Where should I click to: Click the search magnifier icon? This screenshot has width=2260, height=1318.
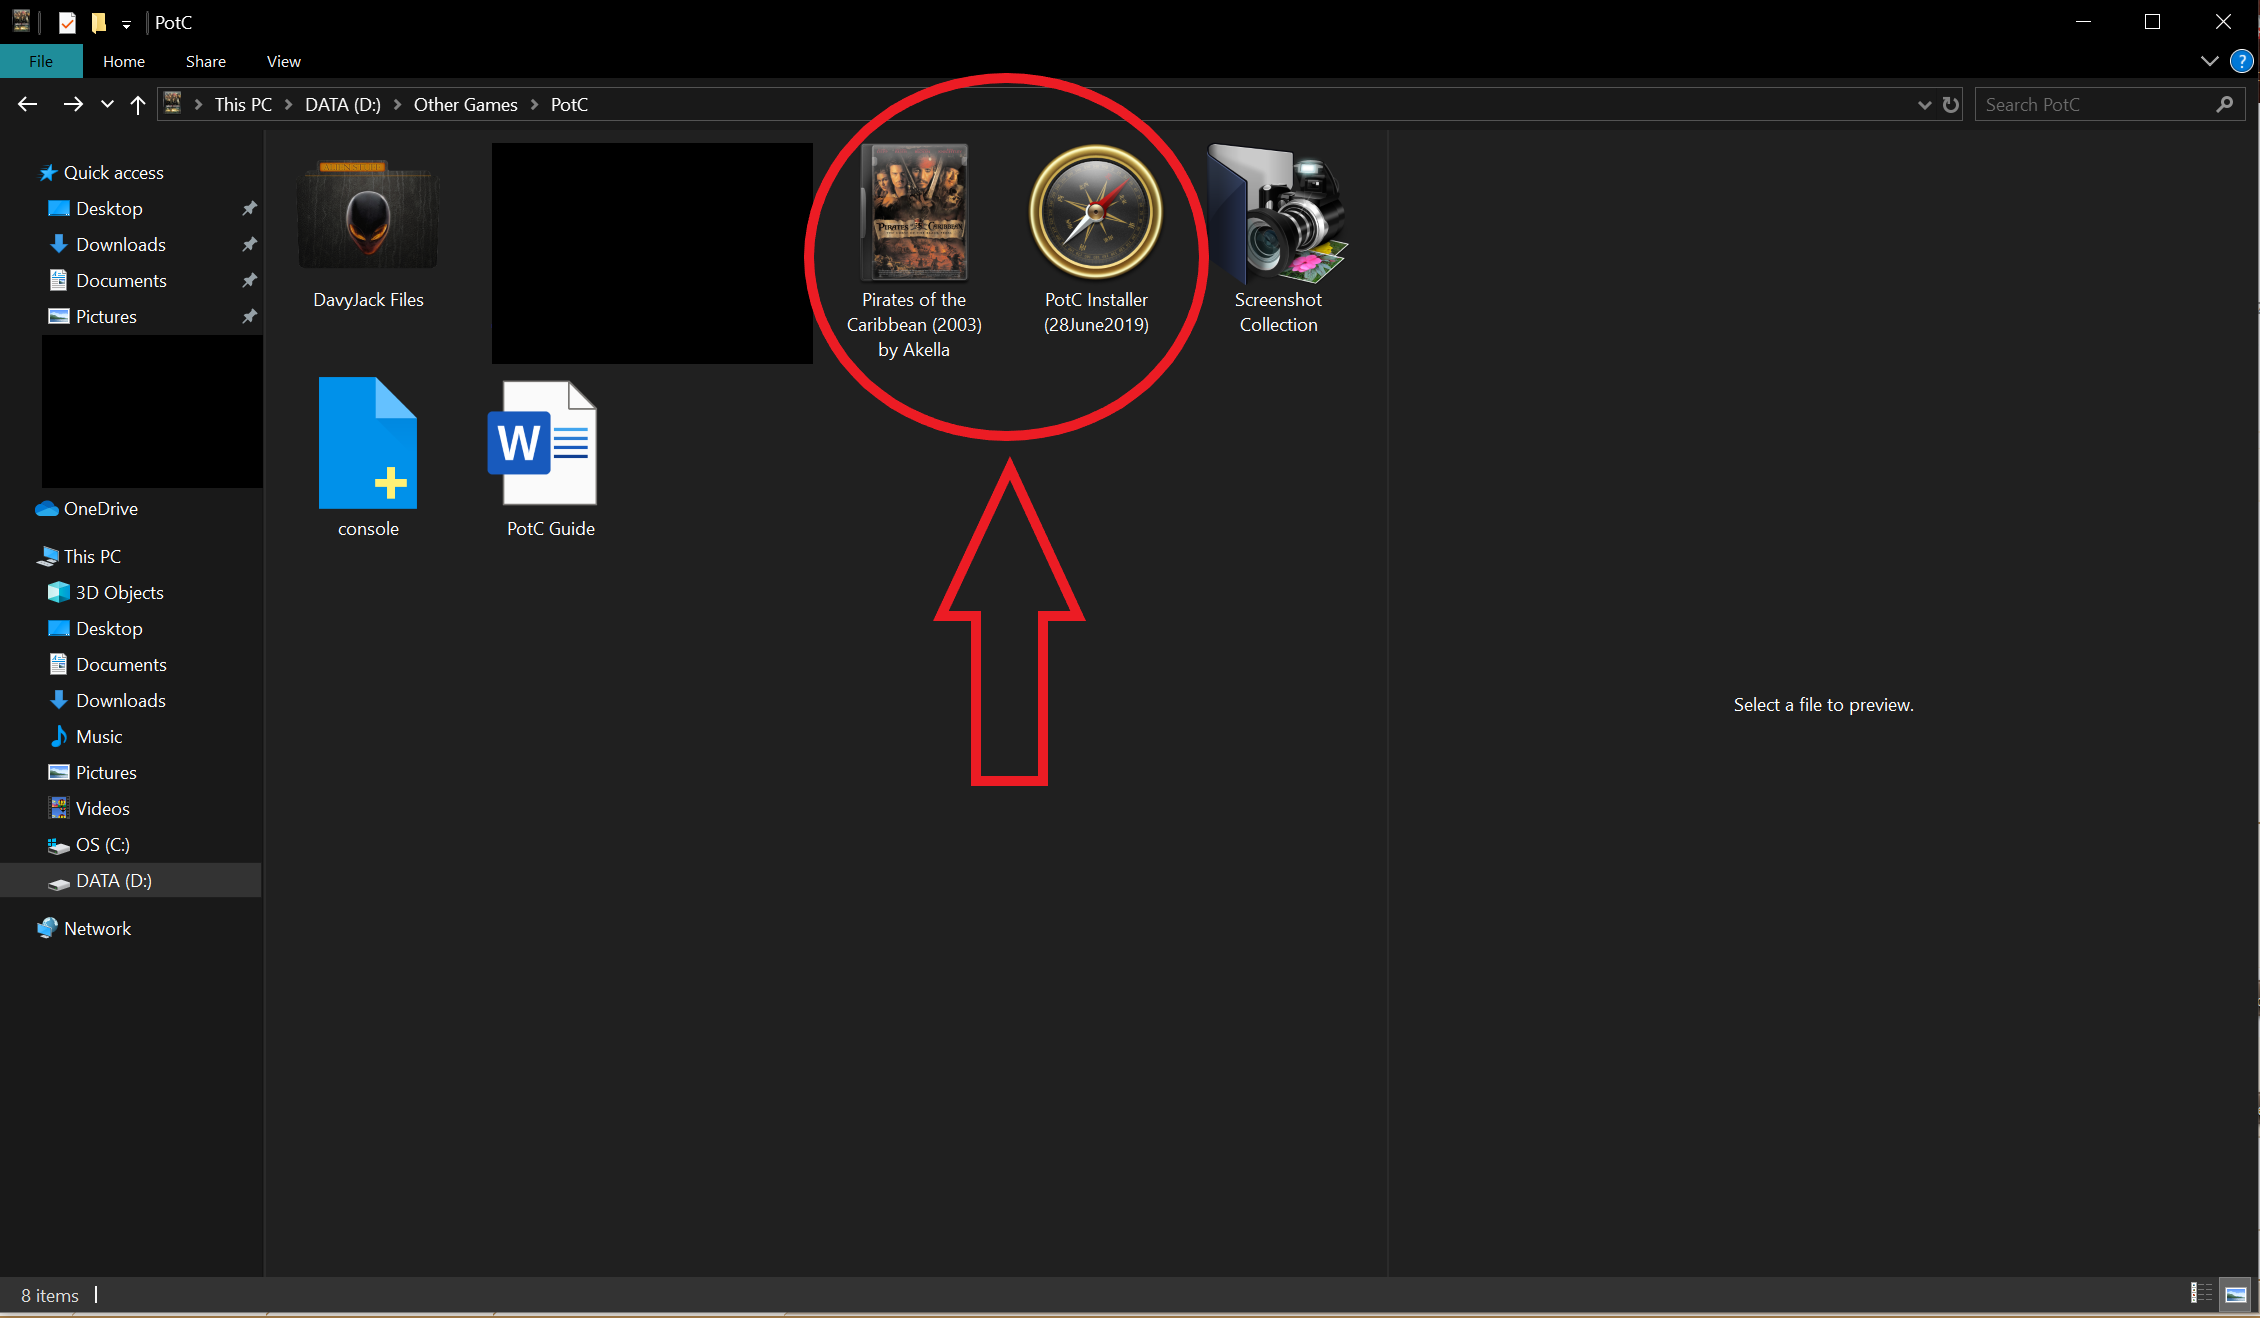pos(2224,104)
